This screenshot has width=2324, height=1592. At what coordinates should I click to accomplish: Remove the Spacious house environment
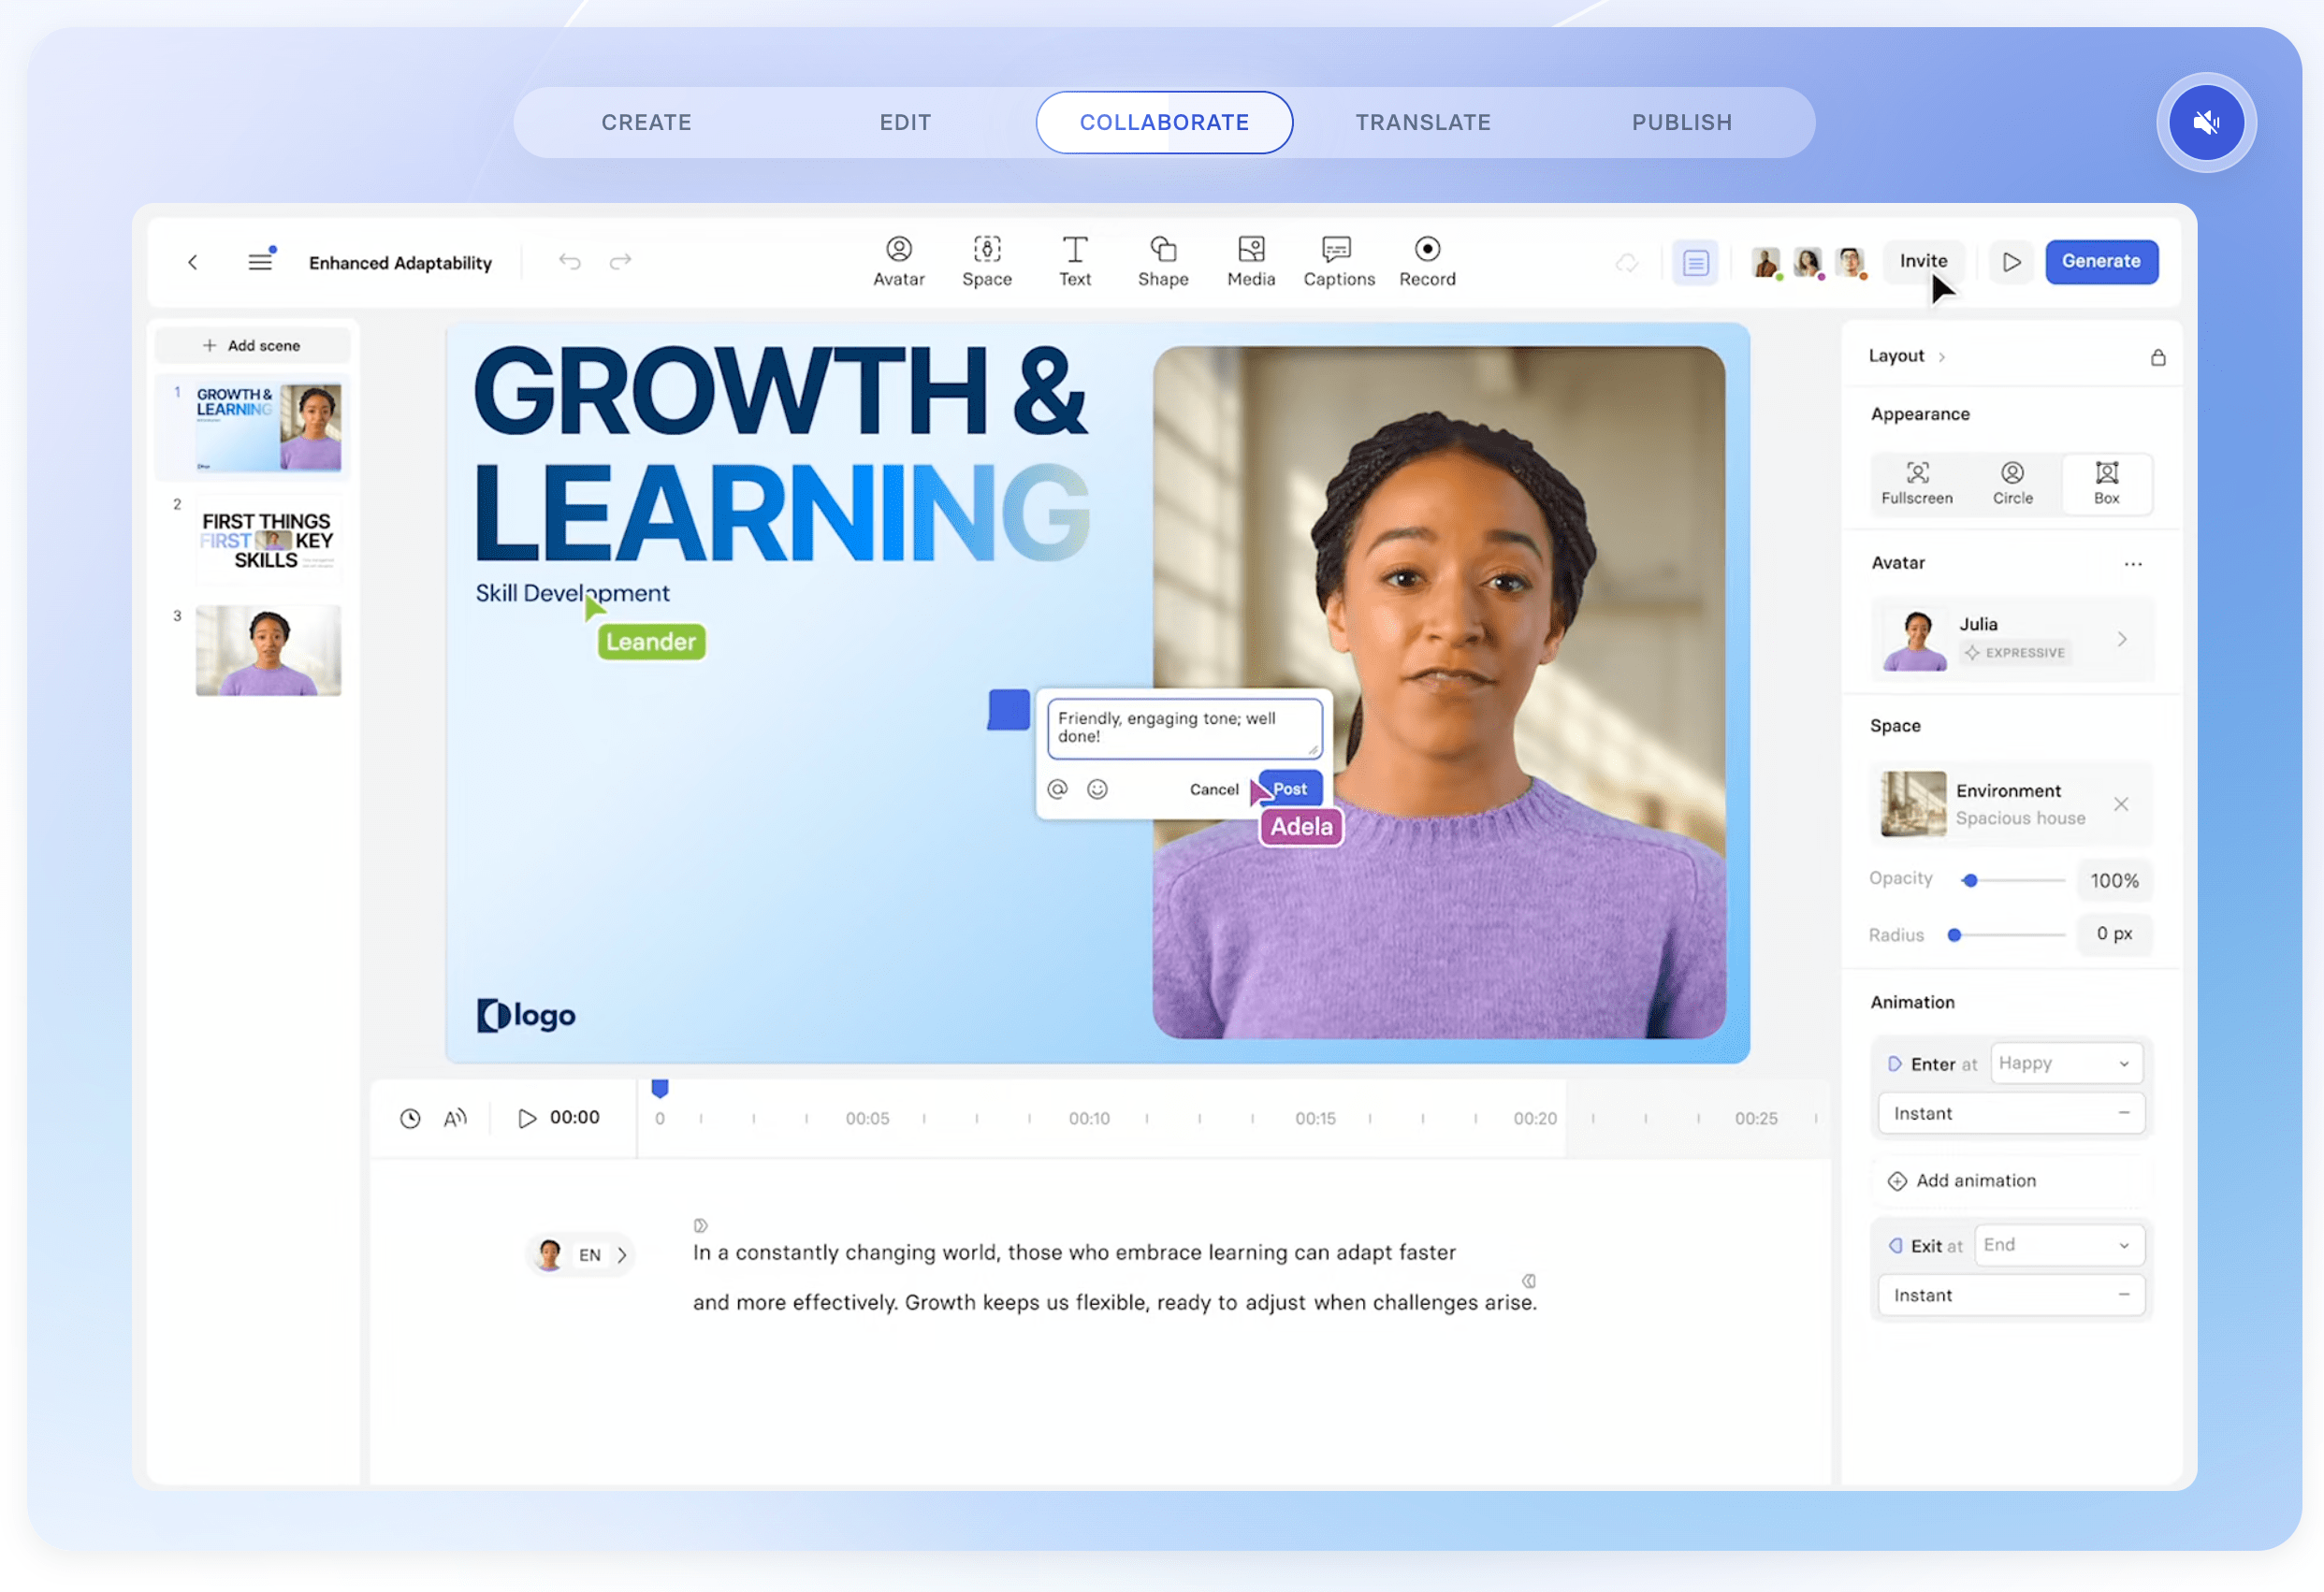[x=2120, y=804]
